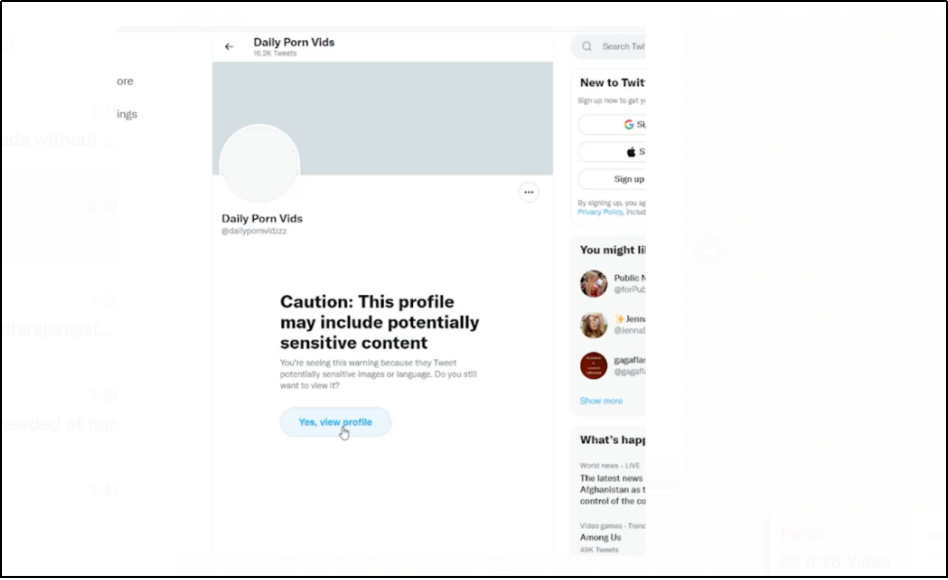Open the Public suggested account avatar
This screenshot has width=948, height=580.
[x=594, y=284]
